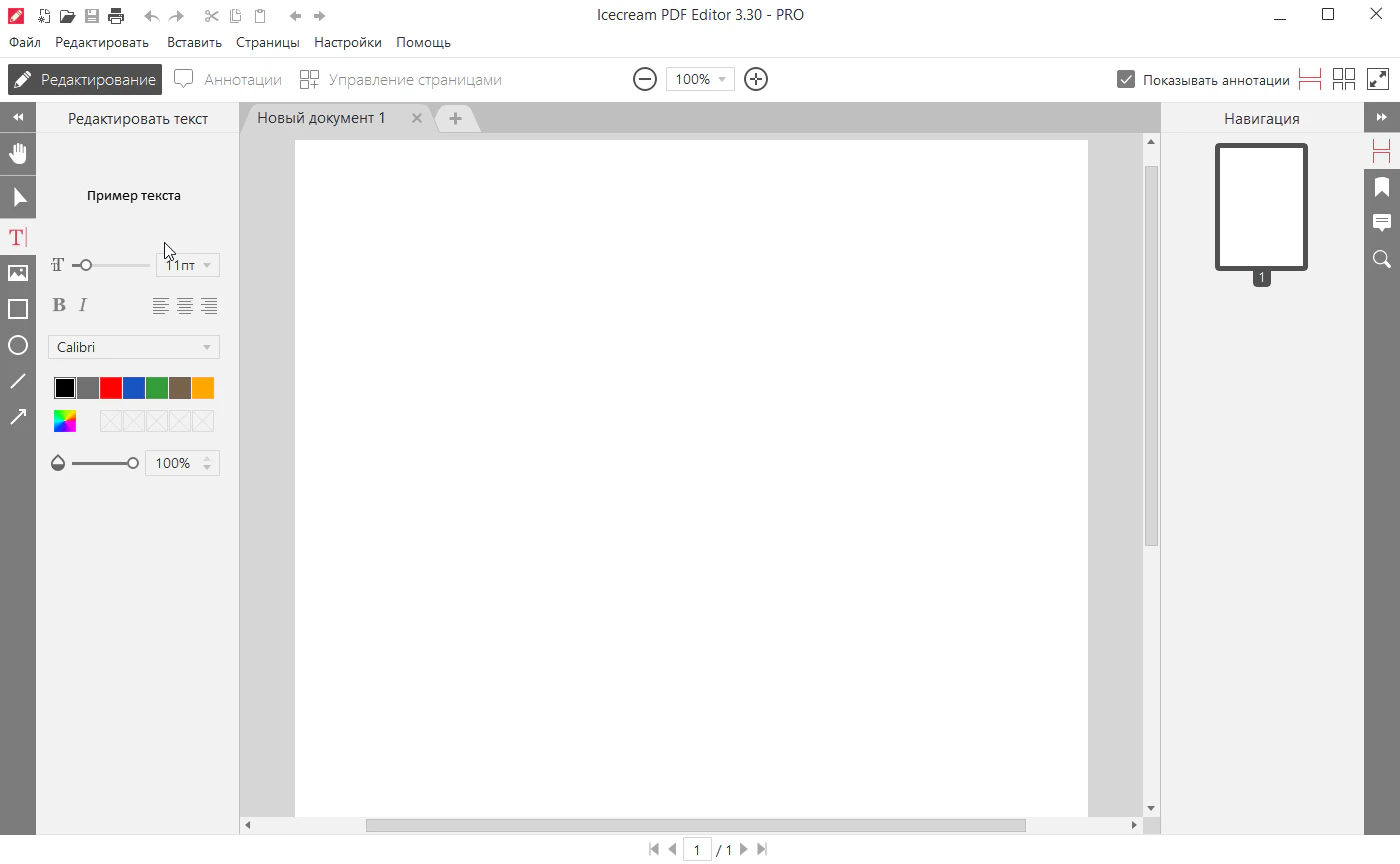Toggle Italic text formatting

click(83, 306)
